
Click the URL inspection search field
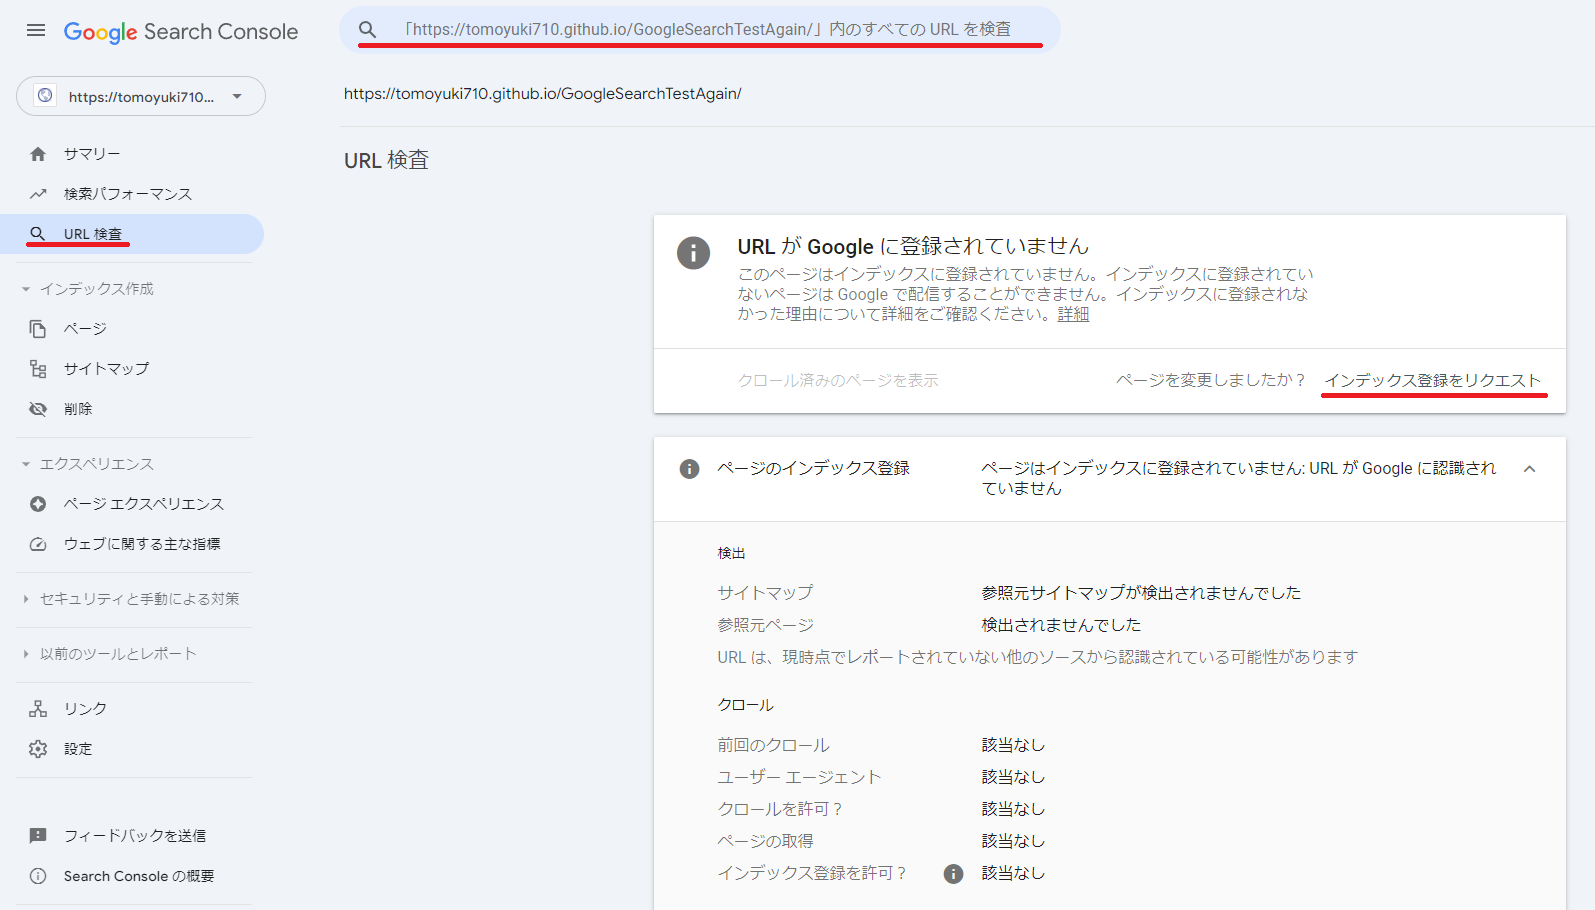pyautogui.click(x=700, y=29)
